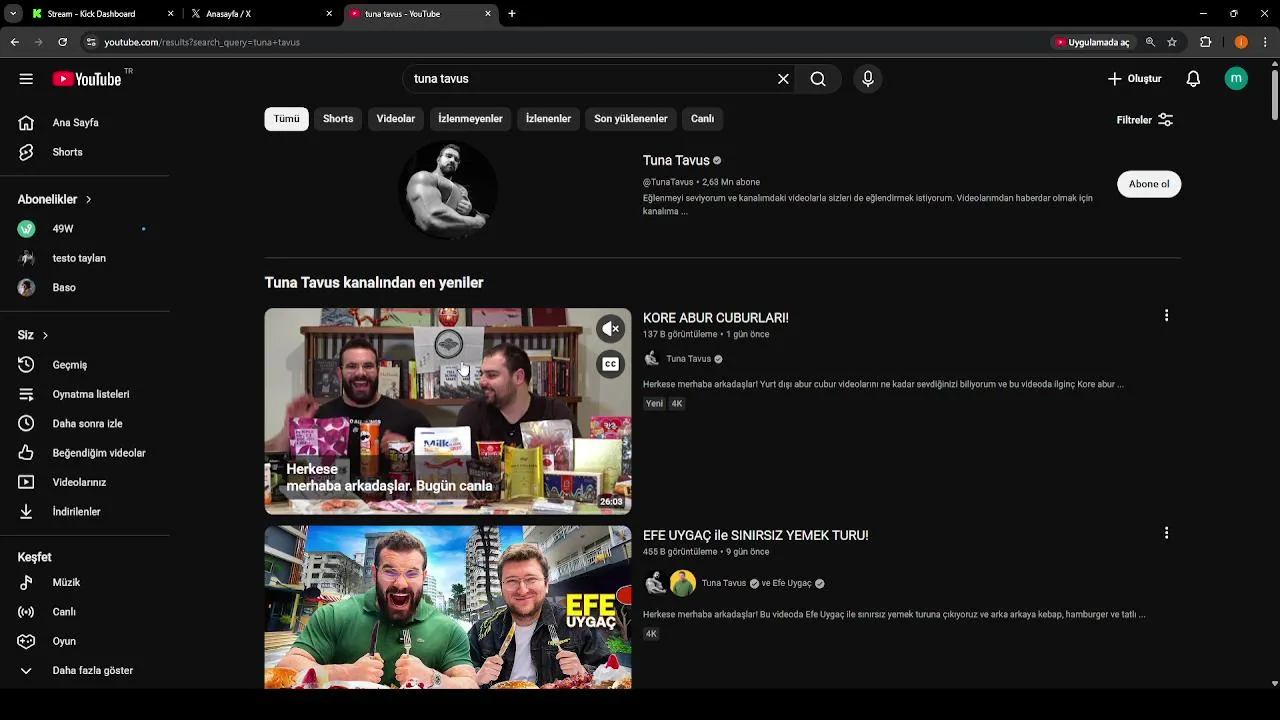The image size is (1280, 720).
Task: Click the Abone ol subscribe button
Action: 1149,184
